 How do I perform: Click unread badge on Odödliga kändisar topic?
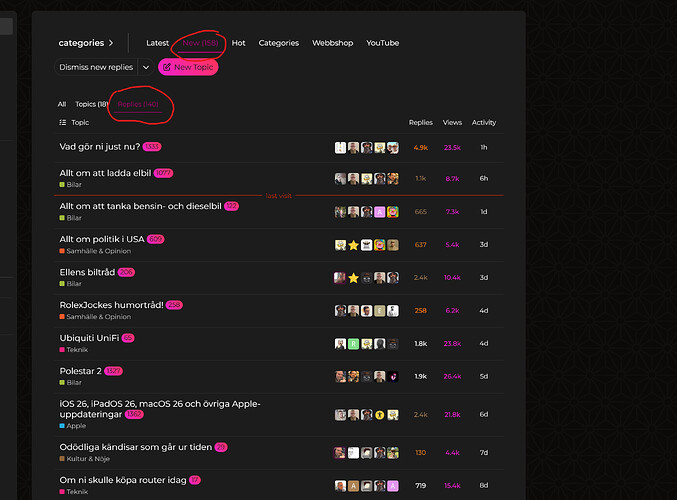(221, 447)
